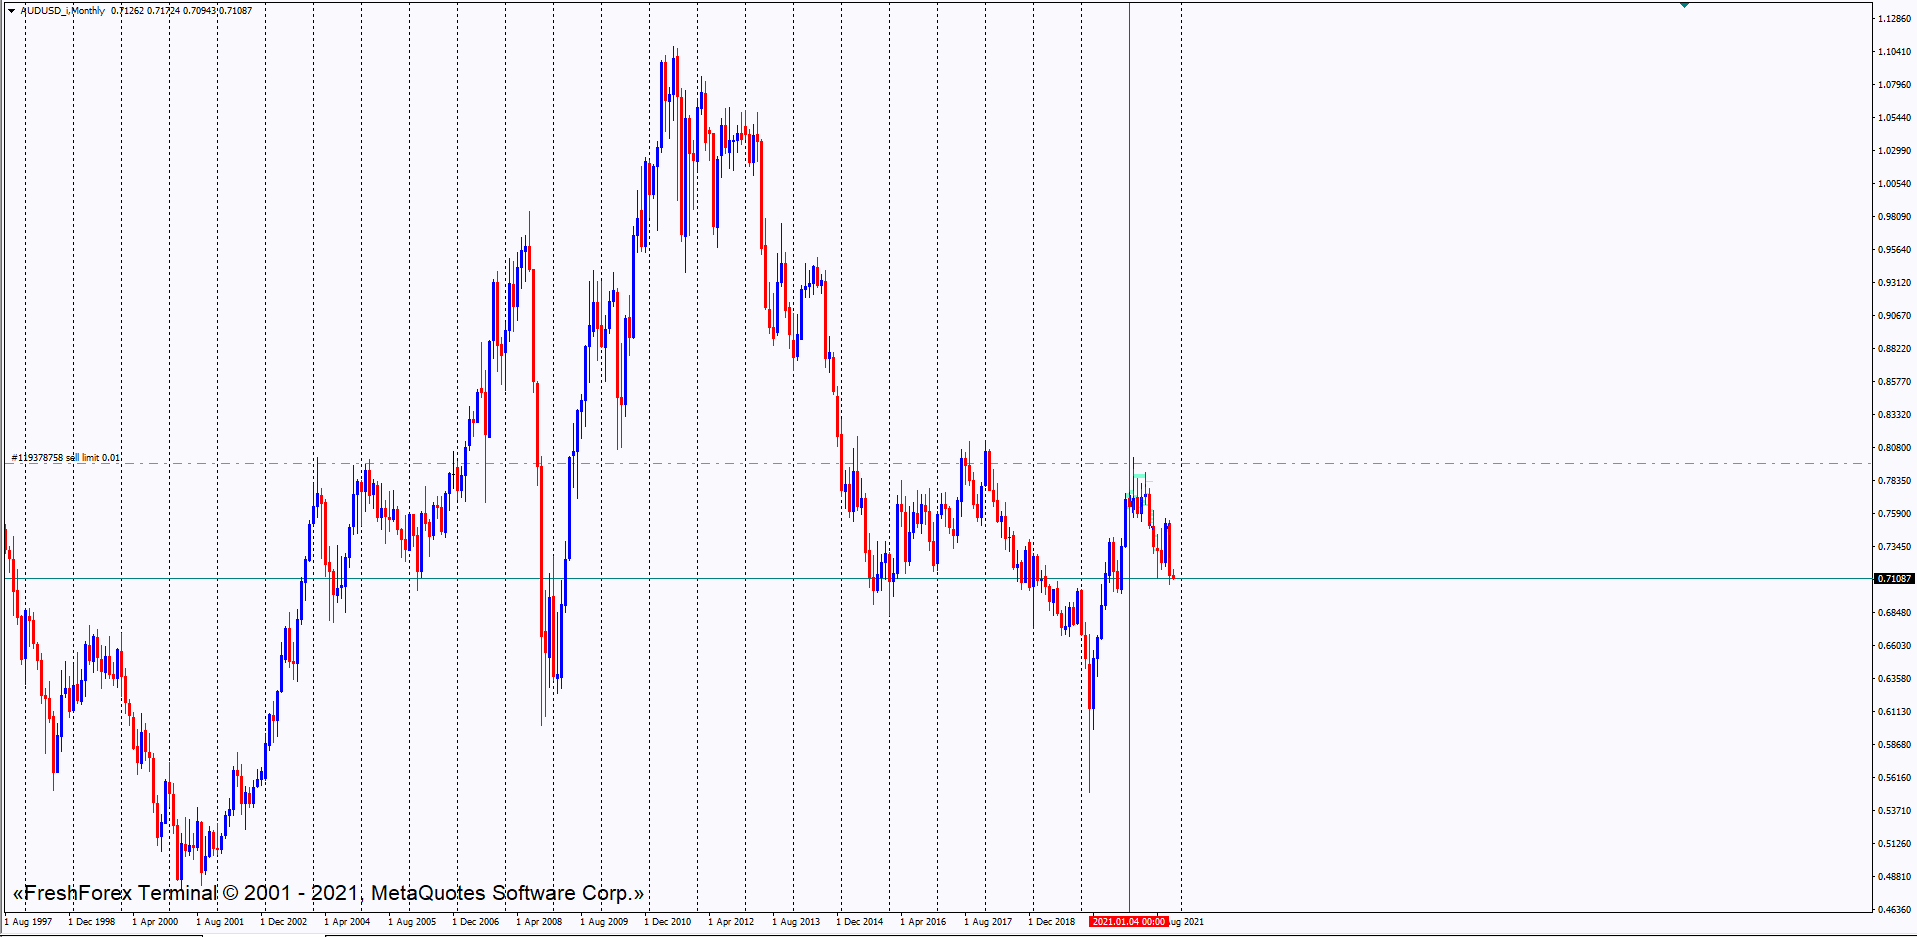
Task: Click the 1.00540 price level on scale
Action: point(1894,184)
